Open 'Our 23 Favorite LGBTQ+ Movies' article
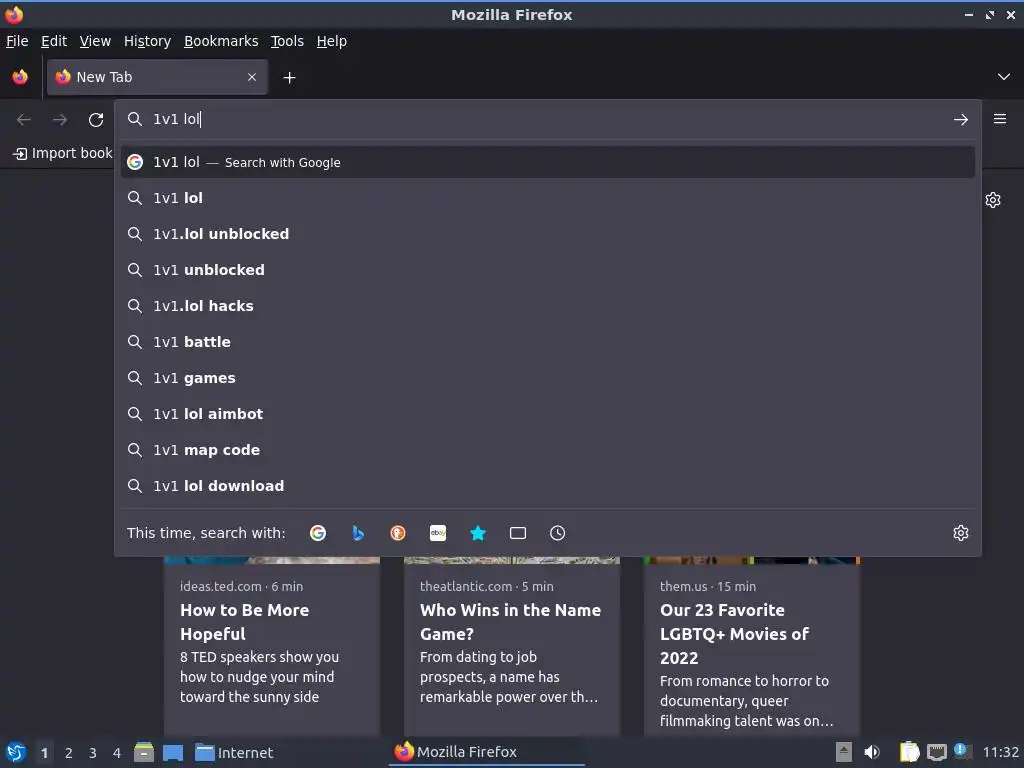The height and width of the screenshot is (768, 1024). pos(752,645)
